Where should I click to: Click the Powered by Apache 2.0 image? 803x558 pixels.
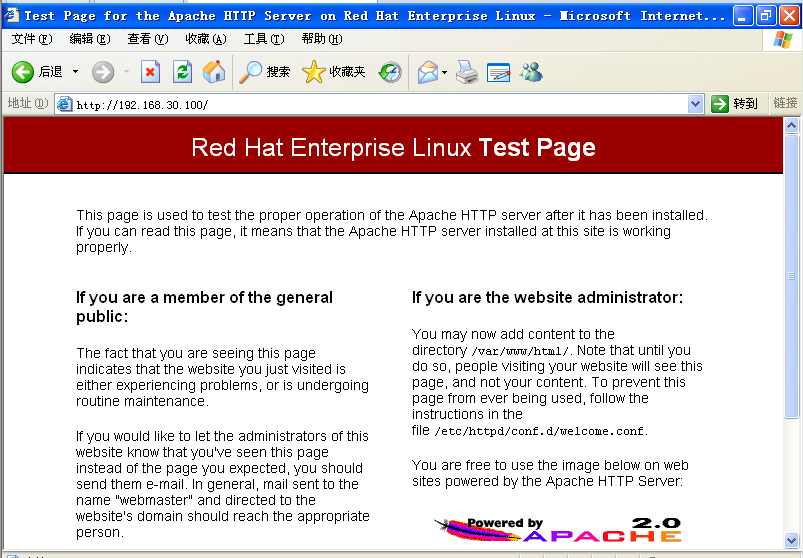558,529
